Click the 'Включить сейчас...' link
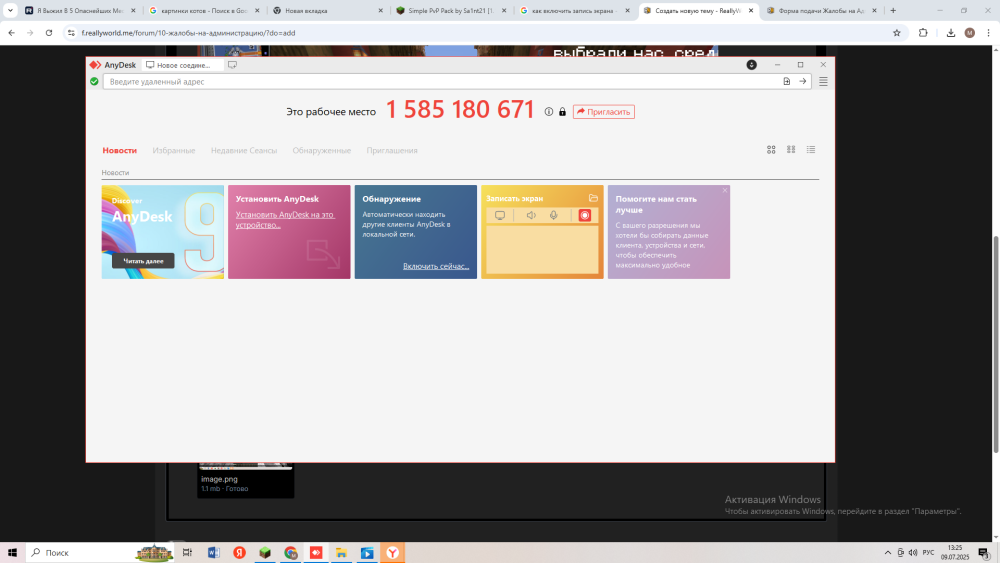This screenshot has width=1000, height=563. pos(436,267)
